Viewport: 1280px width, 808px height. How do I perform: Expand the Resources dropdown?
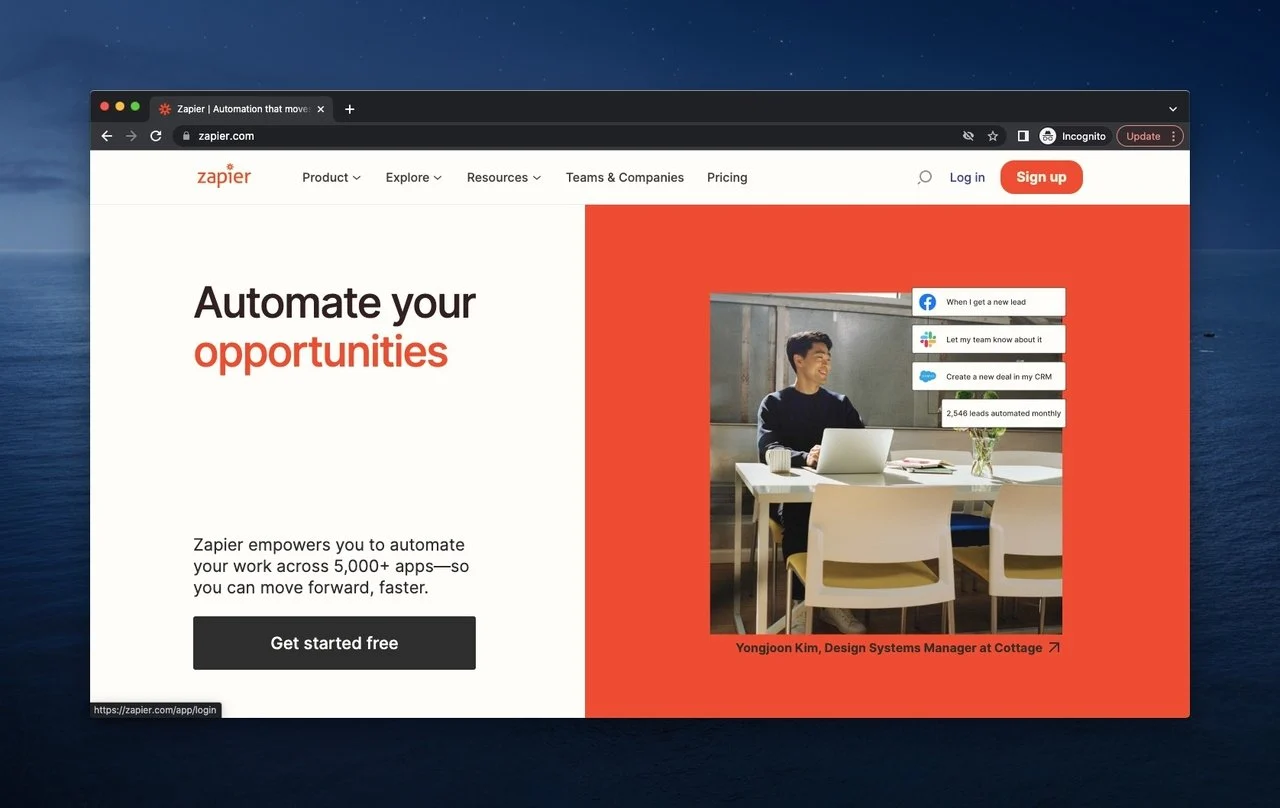tap(504, 177)
